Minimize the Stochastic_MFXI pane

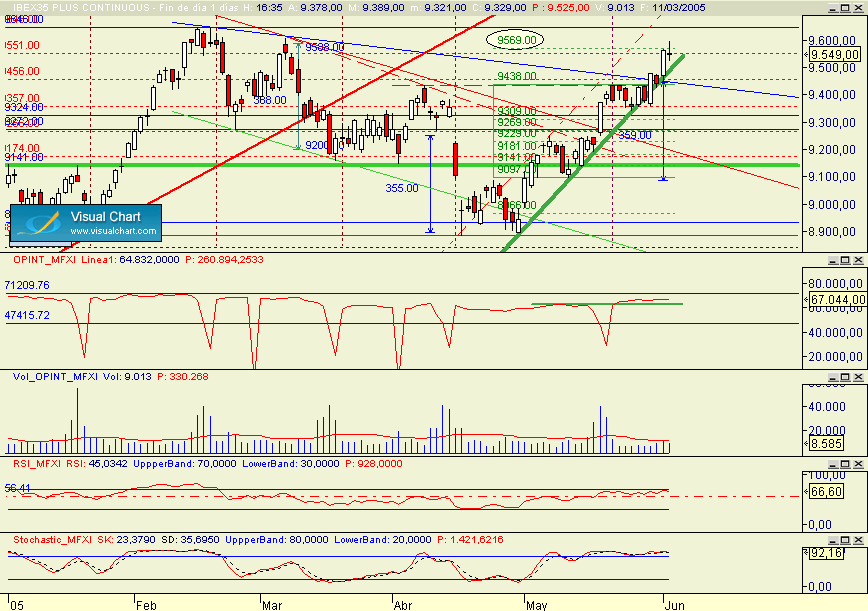click(x=833, y=540)
